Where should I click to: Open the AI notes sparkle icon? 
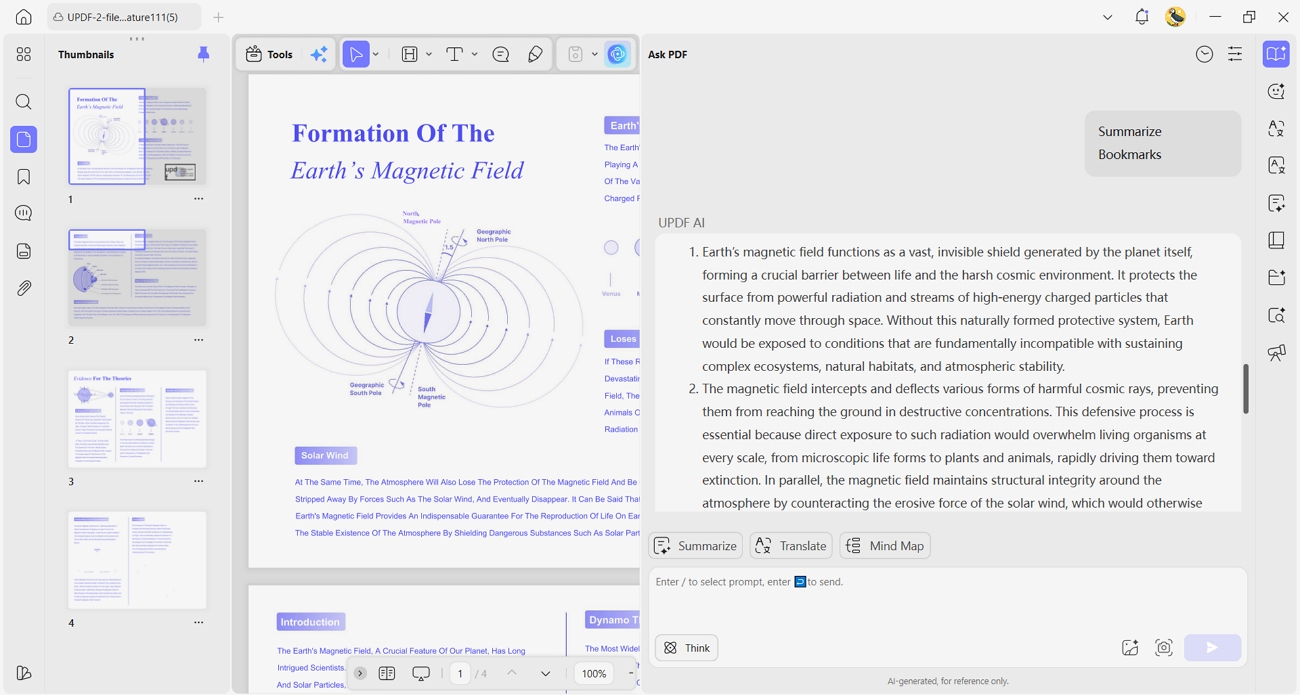pyautogui.click(x=1277, y=203)
